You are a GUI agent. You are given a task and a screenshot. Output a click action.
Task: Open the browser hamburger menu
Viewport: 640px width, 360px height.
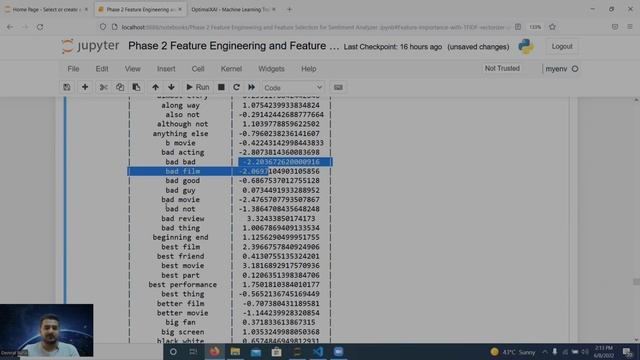point(630,27)
